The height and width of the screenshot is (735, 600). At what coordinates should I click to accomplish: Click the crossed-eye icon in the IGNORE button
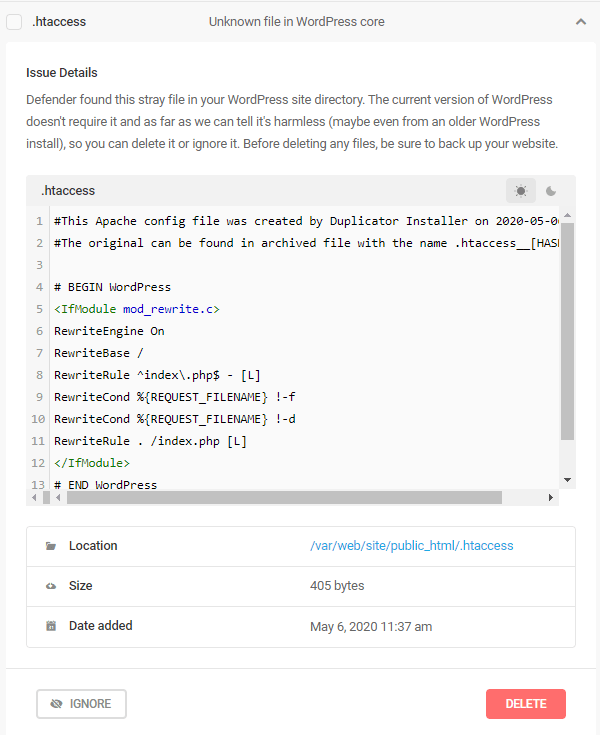[56, 704]
